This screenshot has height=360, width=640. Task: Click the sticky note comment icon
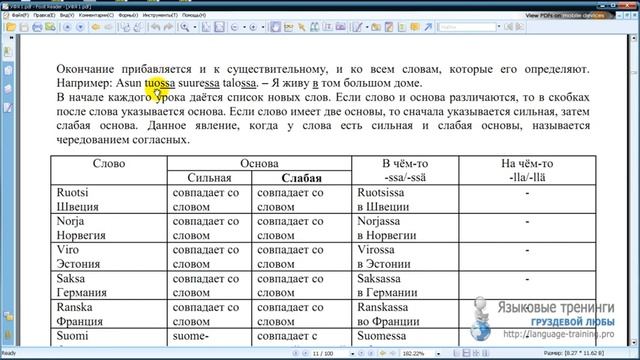pos(415,27)
